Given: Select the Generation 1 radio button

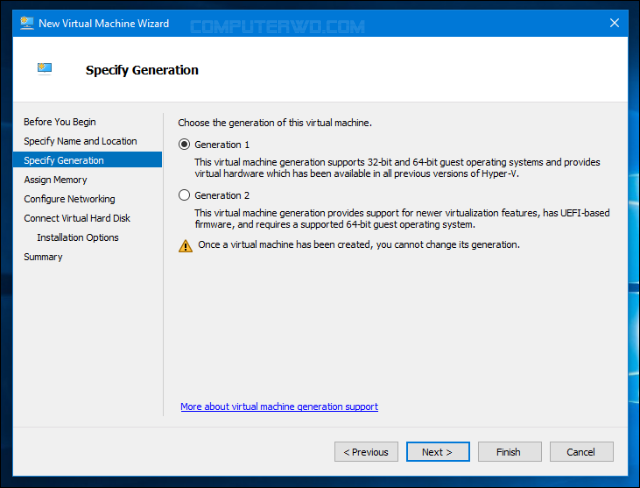Looking at the screenshot, I should [x=184, y=144].
